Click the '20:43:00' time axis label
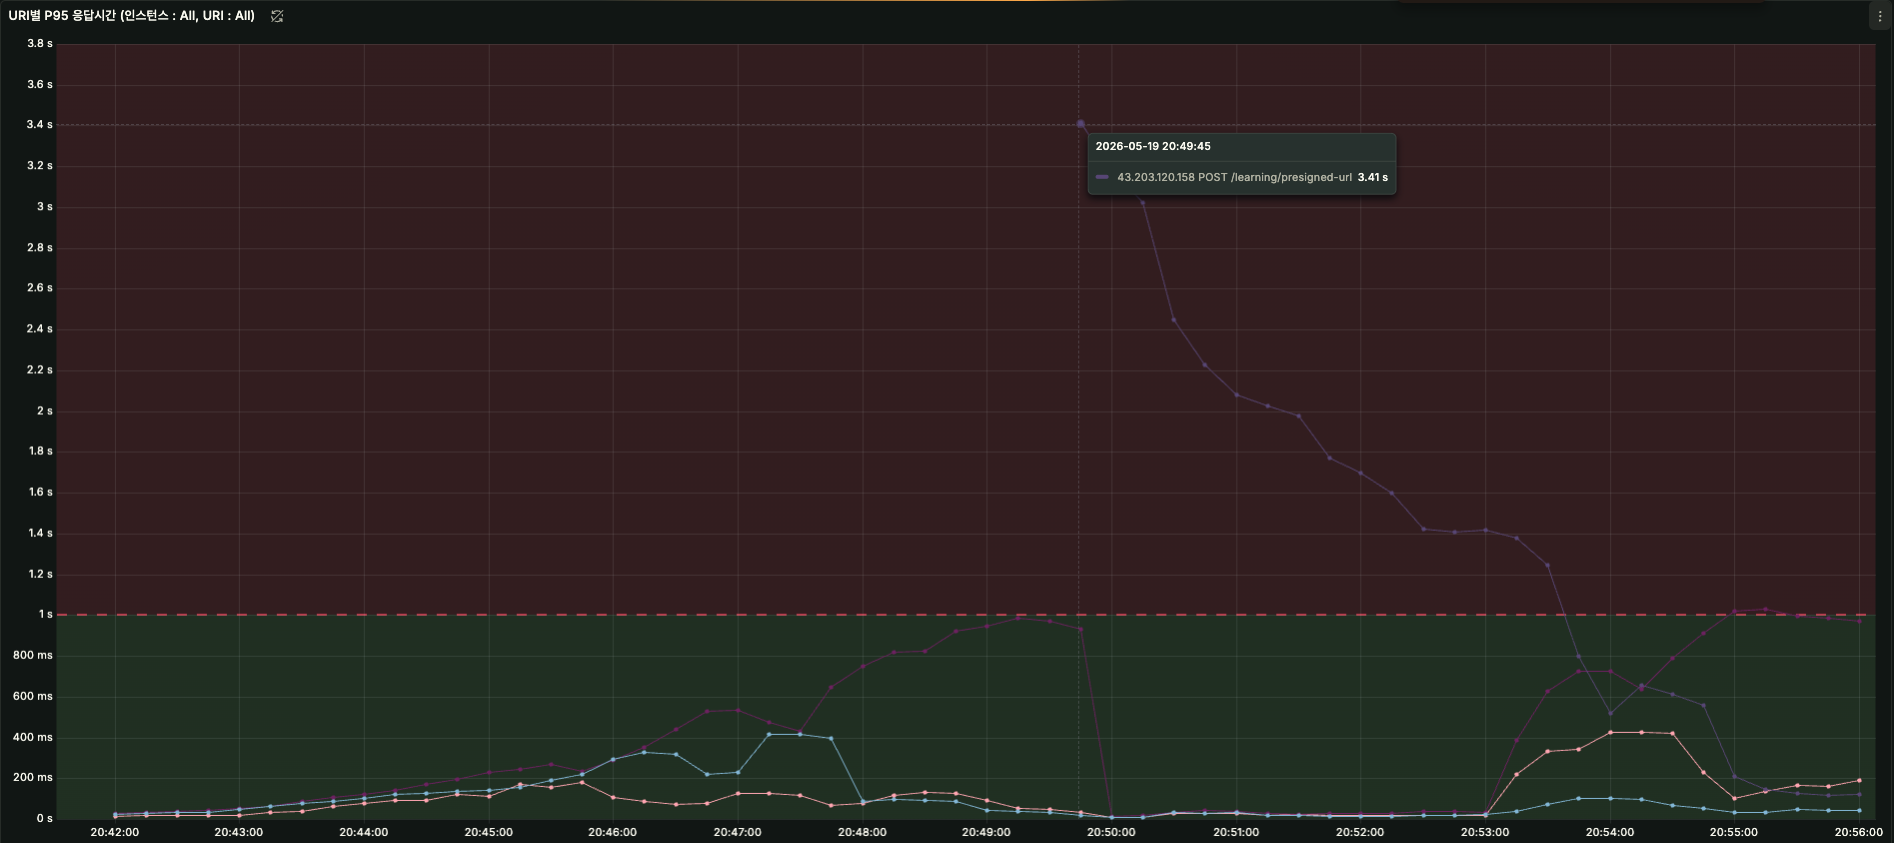The width and height of the screenshot is (1894, 843). pyautogui.click(x=239, y=832)
